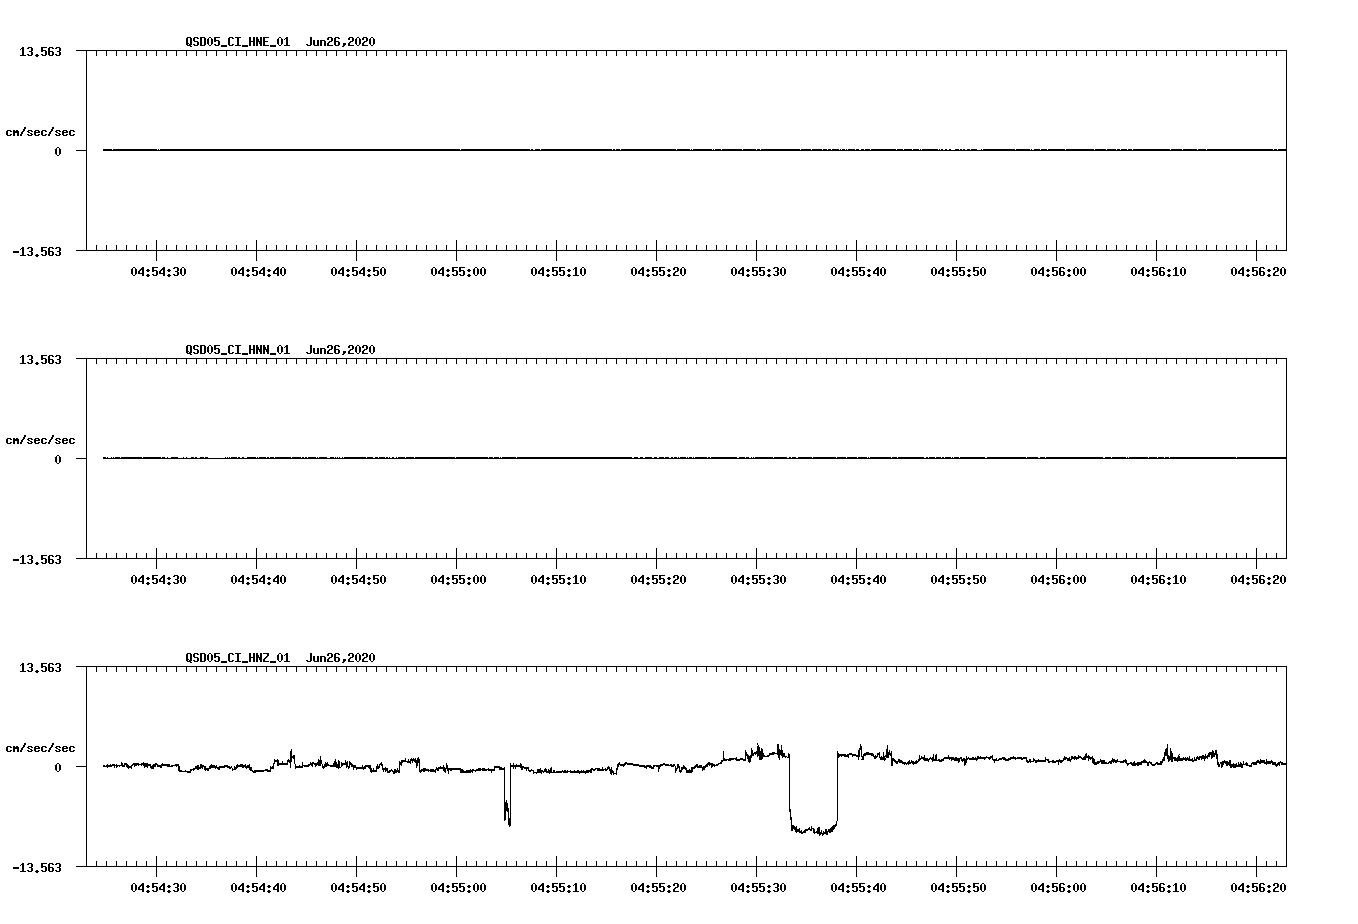Click the zero label on HNZ plot axis

coord(58,767)
